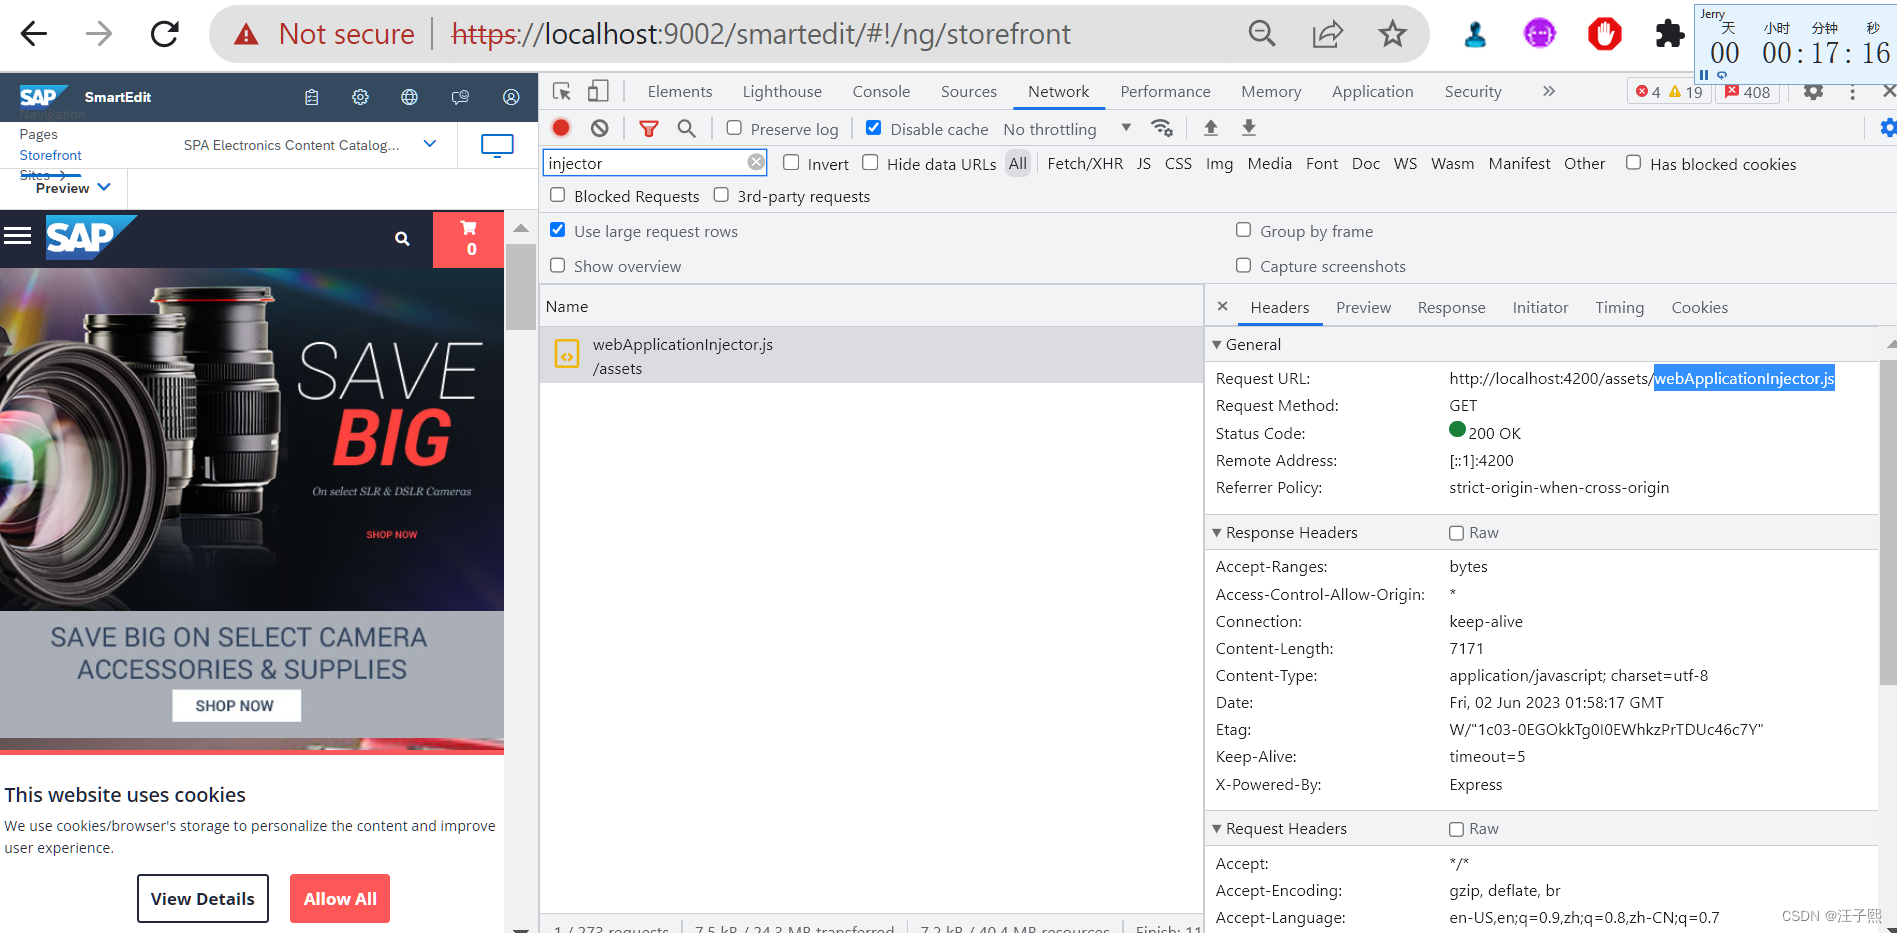Open the SmartEdit clipboard tasks icon
The height and width of the screenshot is (933, 1897).
point(311,97)
